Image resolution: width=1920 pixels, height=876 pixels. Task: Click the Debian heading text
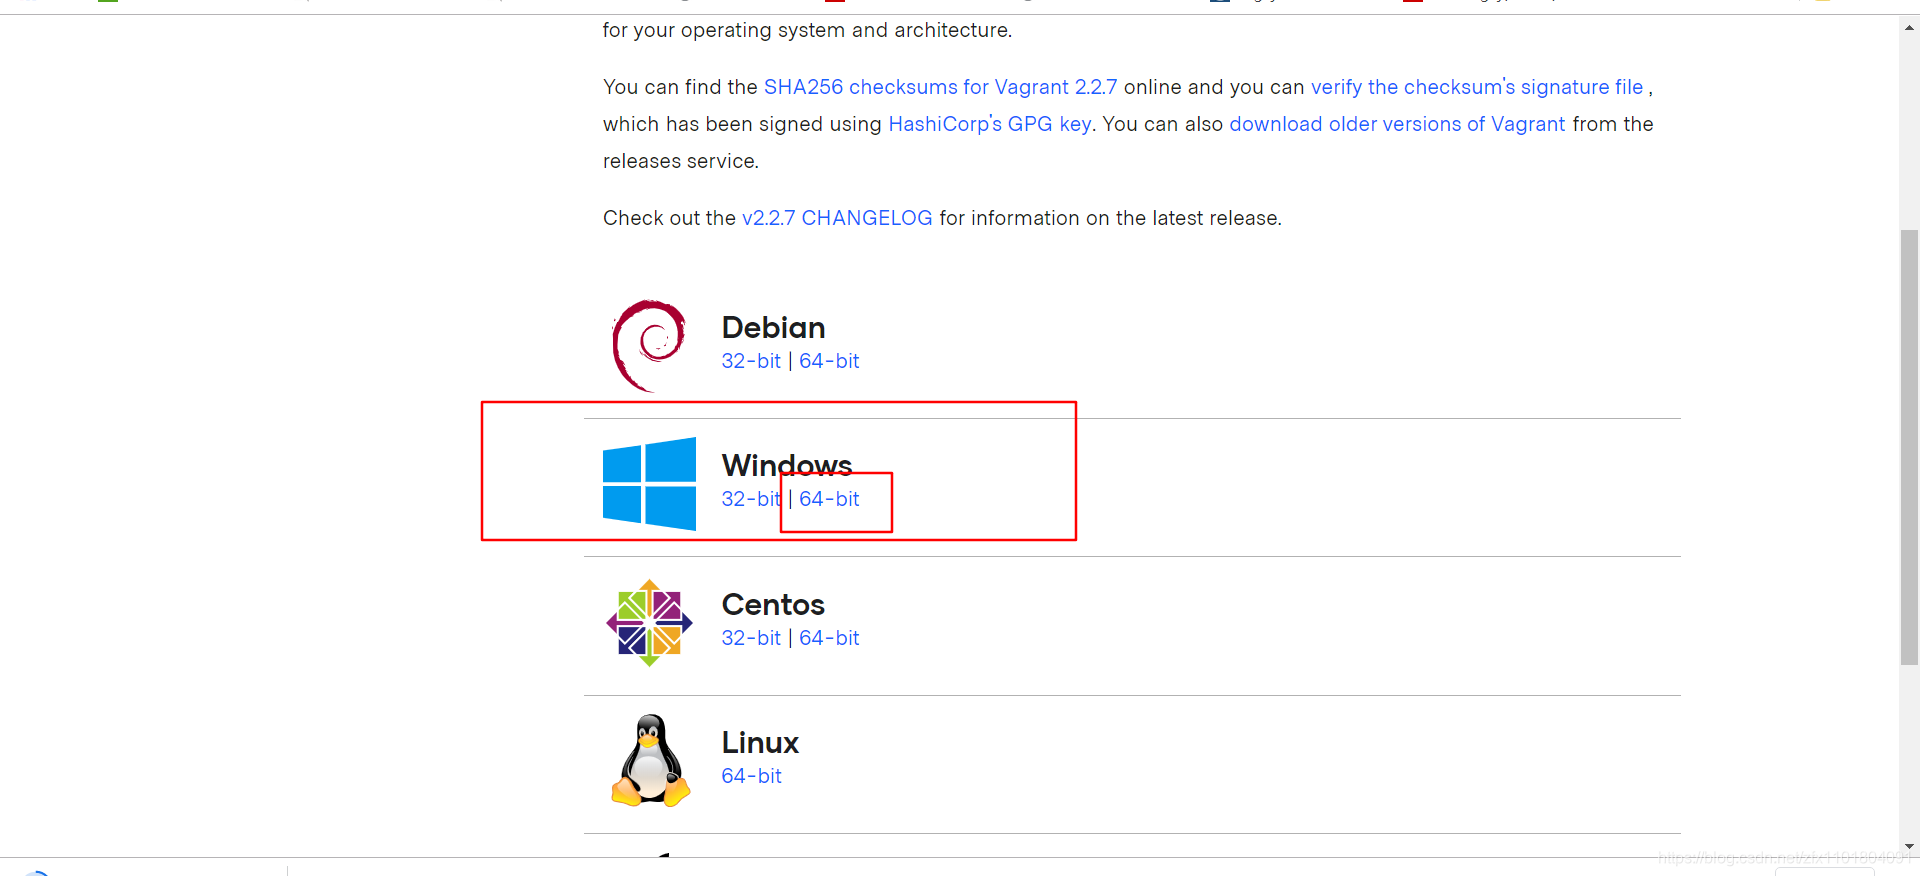tap(773, 327)
